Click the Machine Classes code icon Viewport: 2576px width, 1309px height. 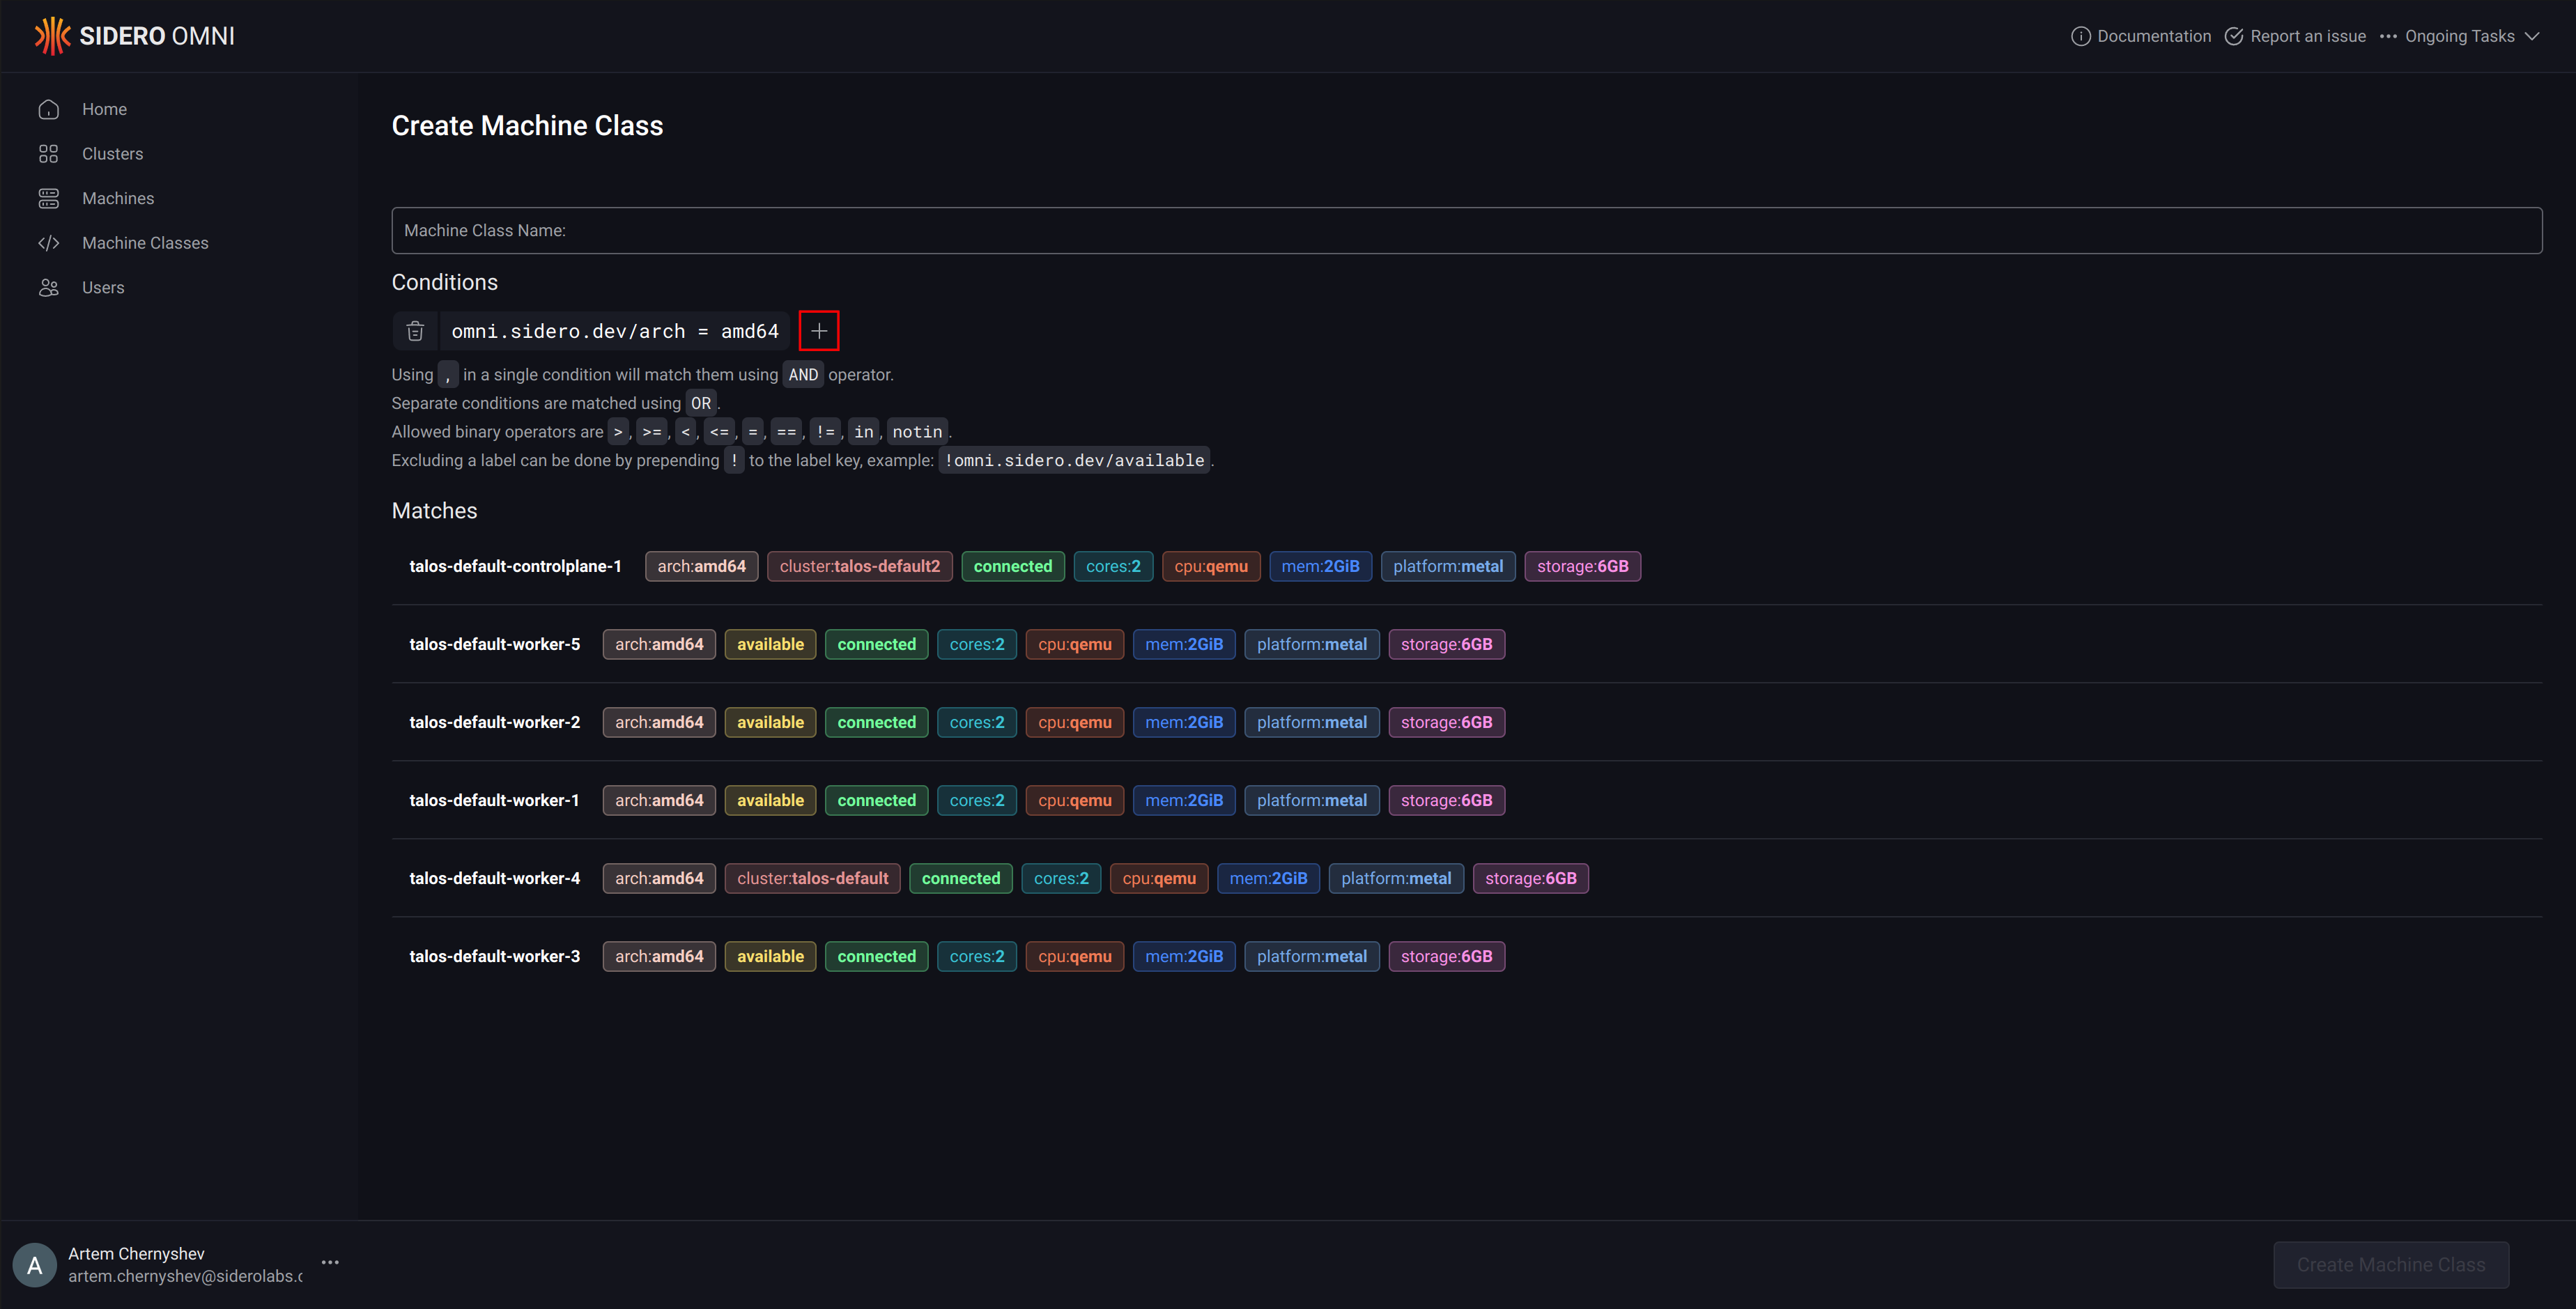48,243
